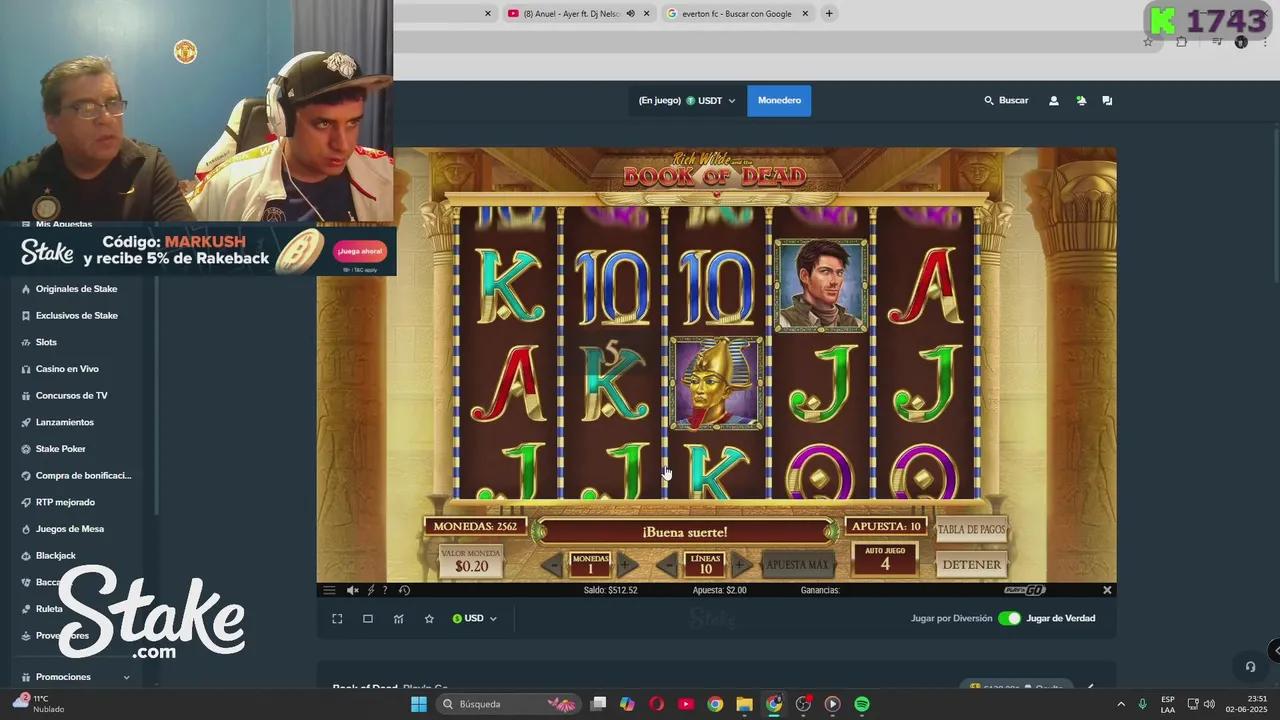The width and height of the screenshot is (1280, 720).
Task: Select Slots in sidebar
Action: pyautogui.click(x=47, y=342)
